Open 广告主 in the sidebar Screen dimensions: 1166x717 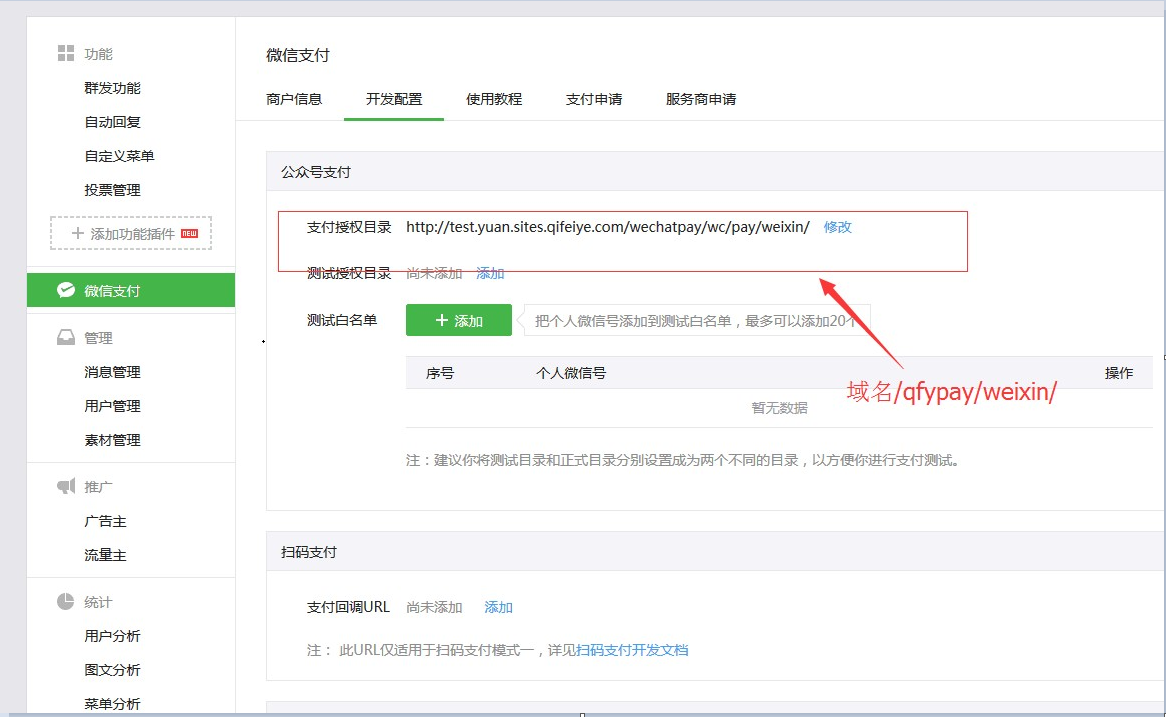tap(105, 521)
